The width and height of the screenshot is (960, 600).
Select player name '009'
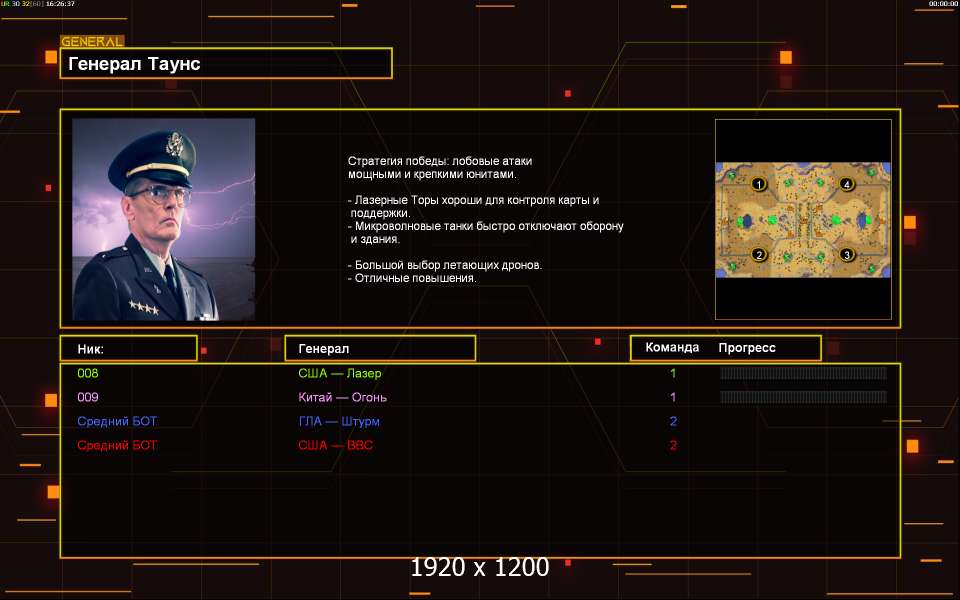(88, 397)
